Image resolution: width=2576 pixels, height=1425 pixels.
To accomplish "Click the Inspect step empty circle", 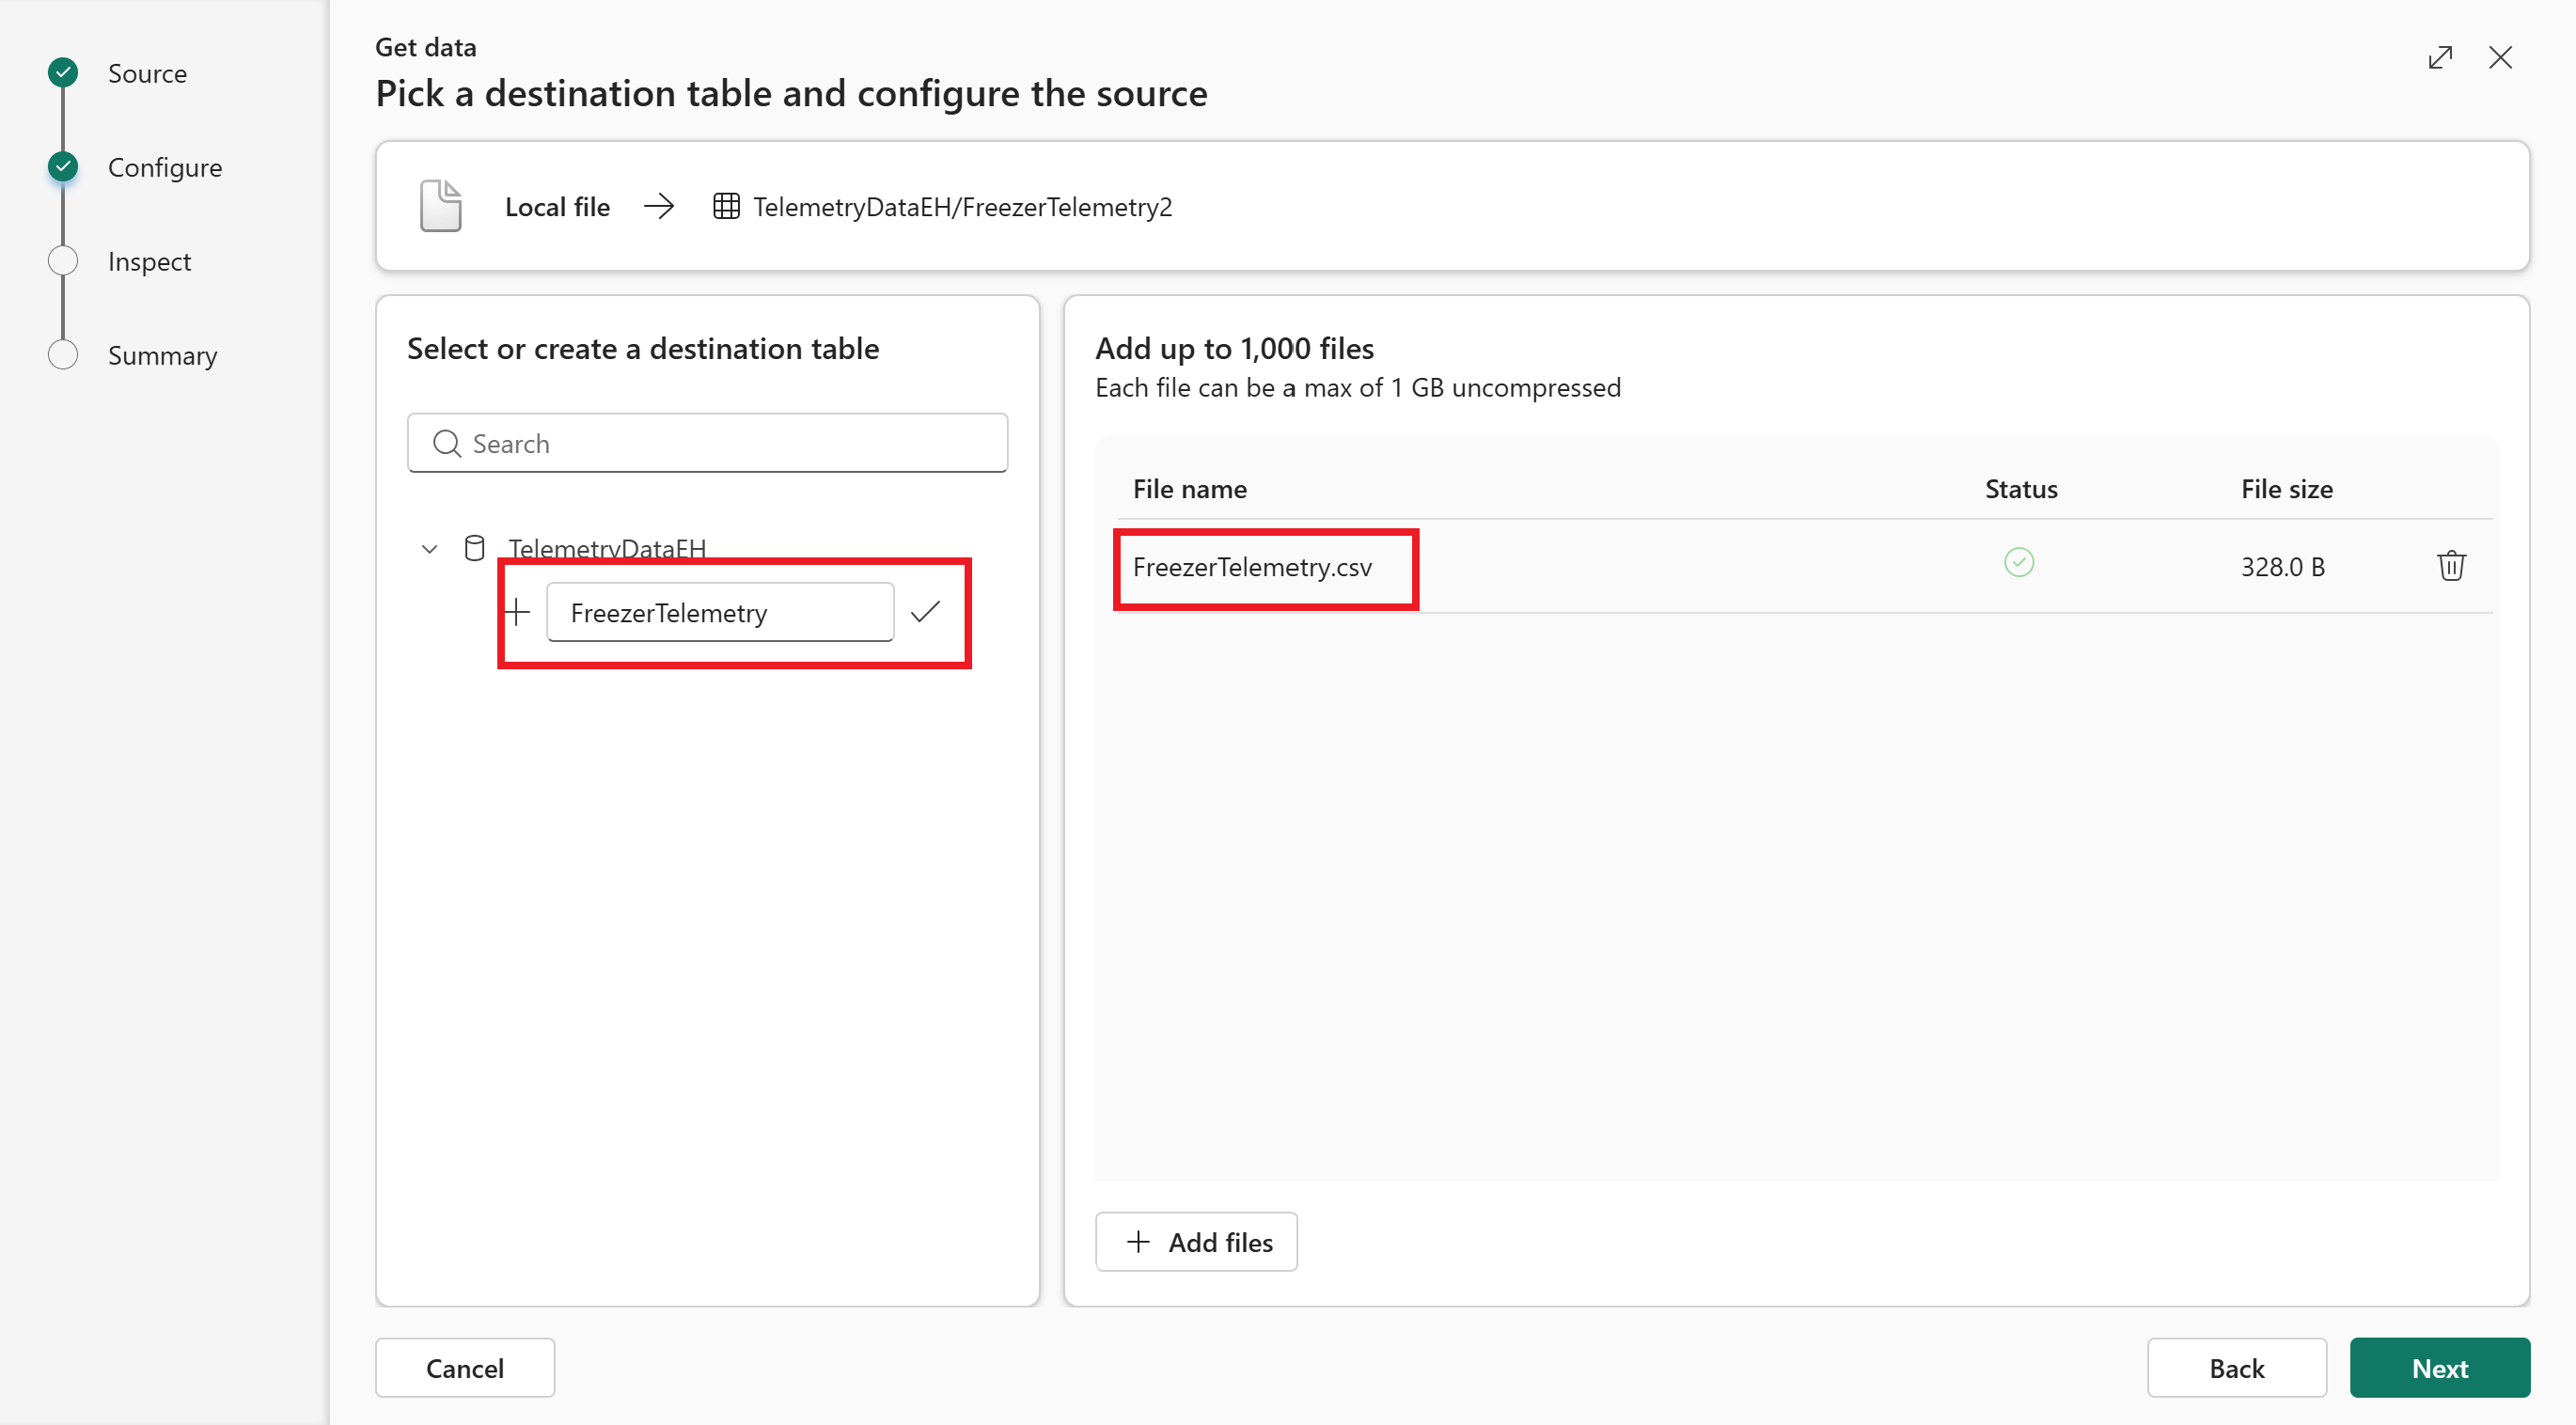I will (x=63, y=260).
